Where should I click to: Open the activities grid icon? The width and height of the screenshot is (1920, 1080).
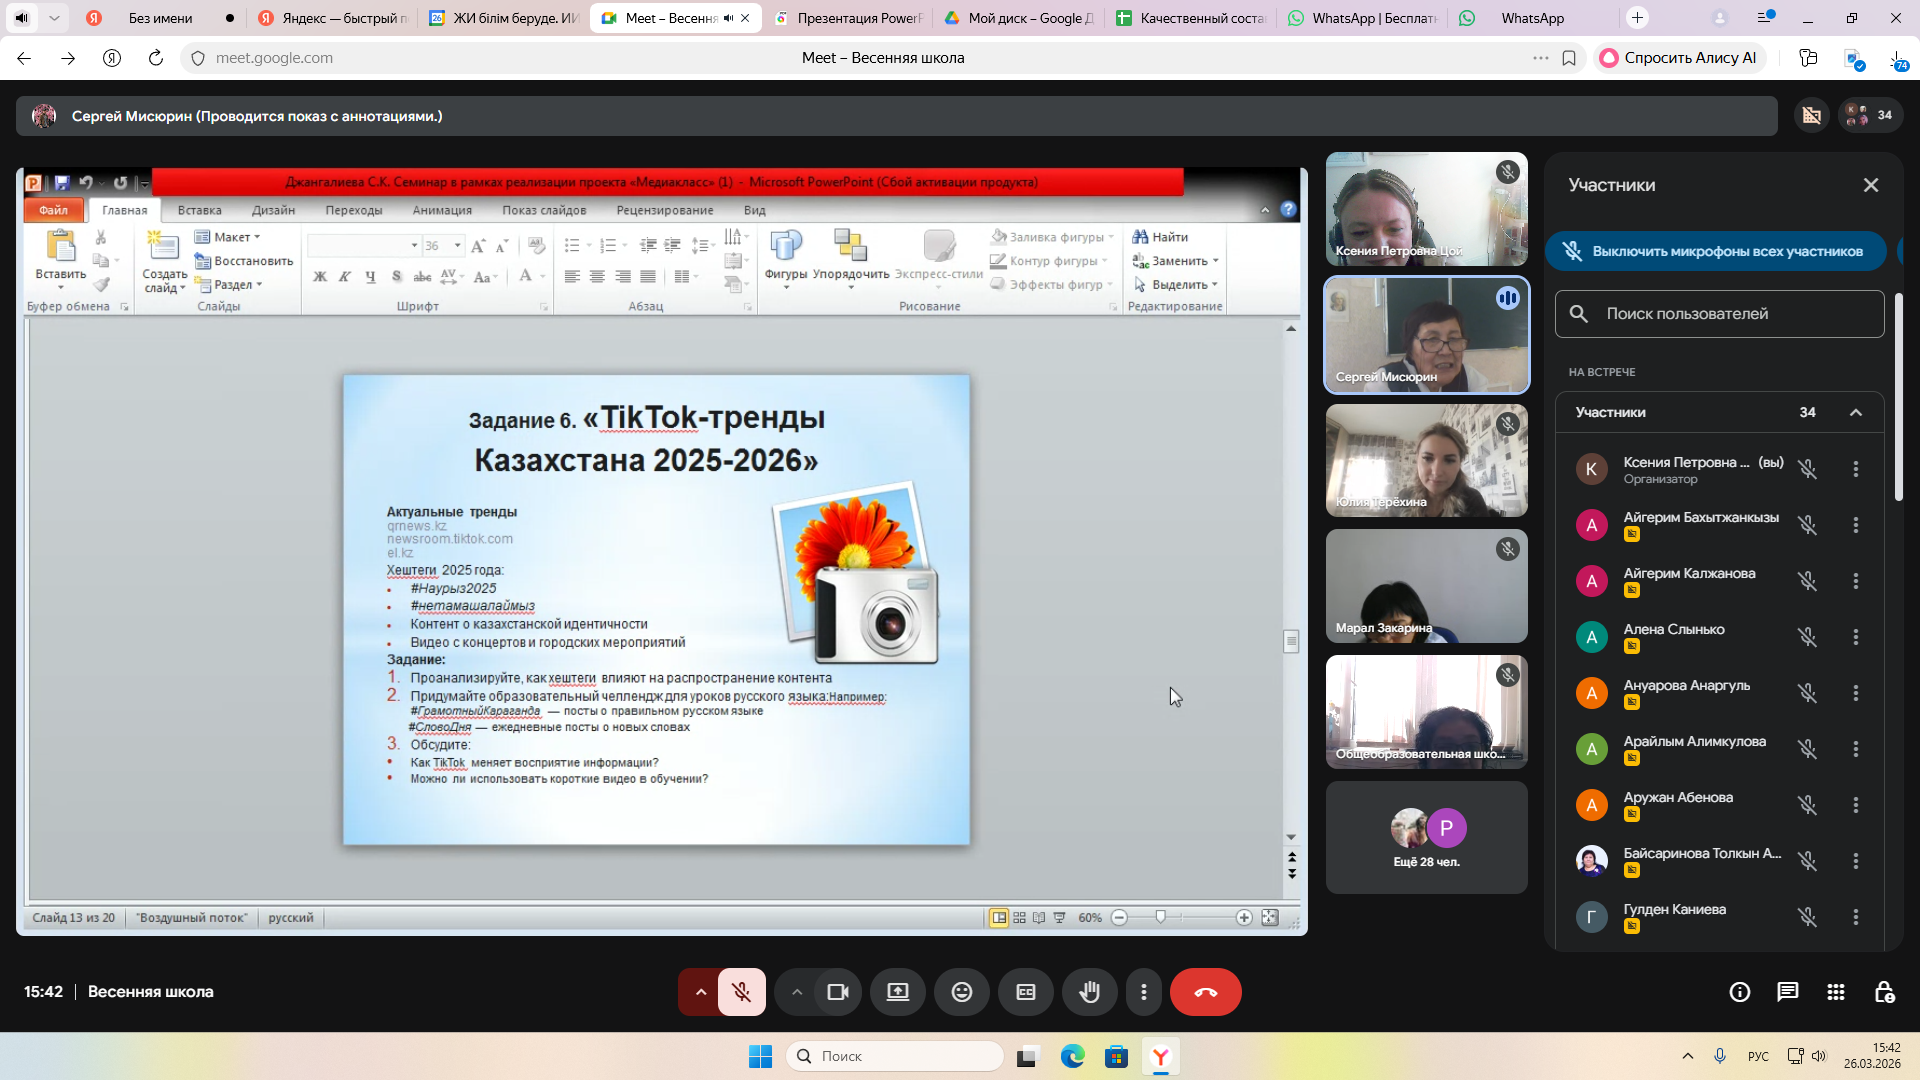coord(1835,992)
